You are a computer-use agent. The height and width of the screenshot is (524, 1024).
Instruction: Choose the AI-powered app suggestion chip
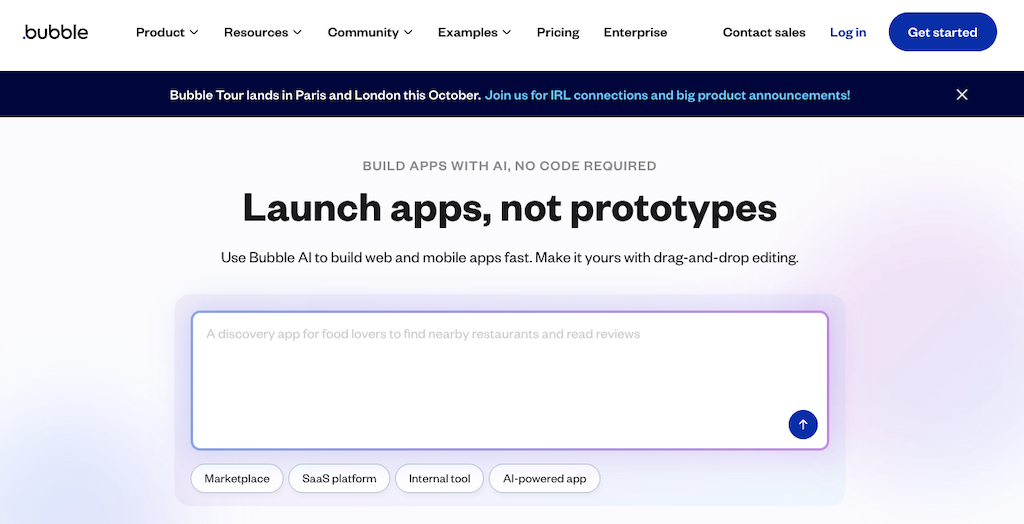pos(545,479)
